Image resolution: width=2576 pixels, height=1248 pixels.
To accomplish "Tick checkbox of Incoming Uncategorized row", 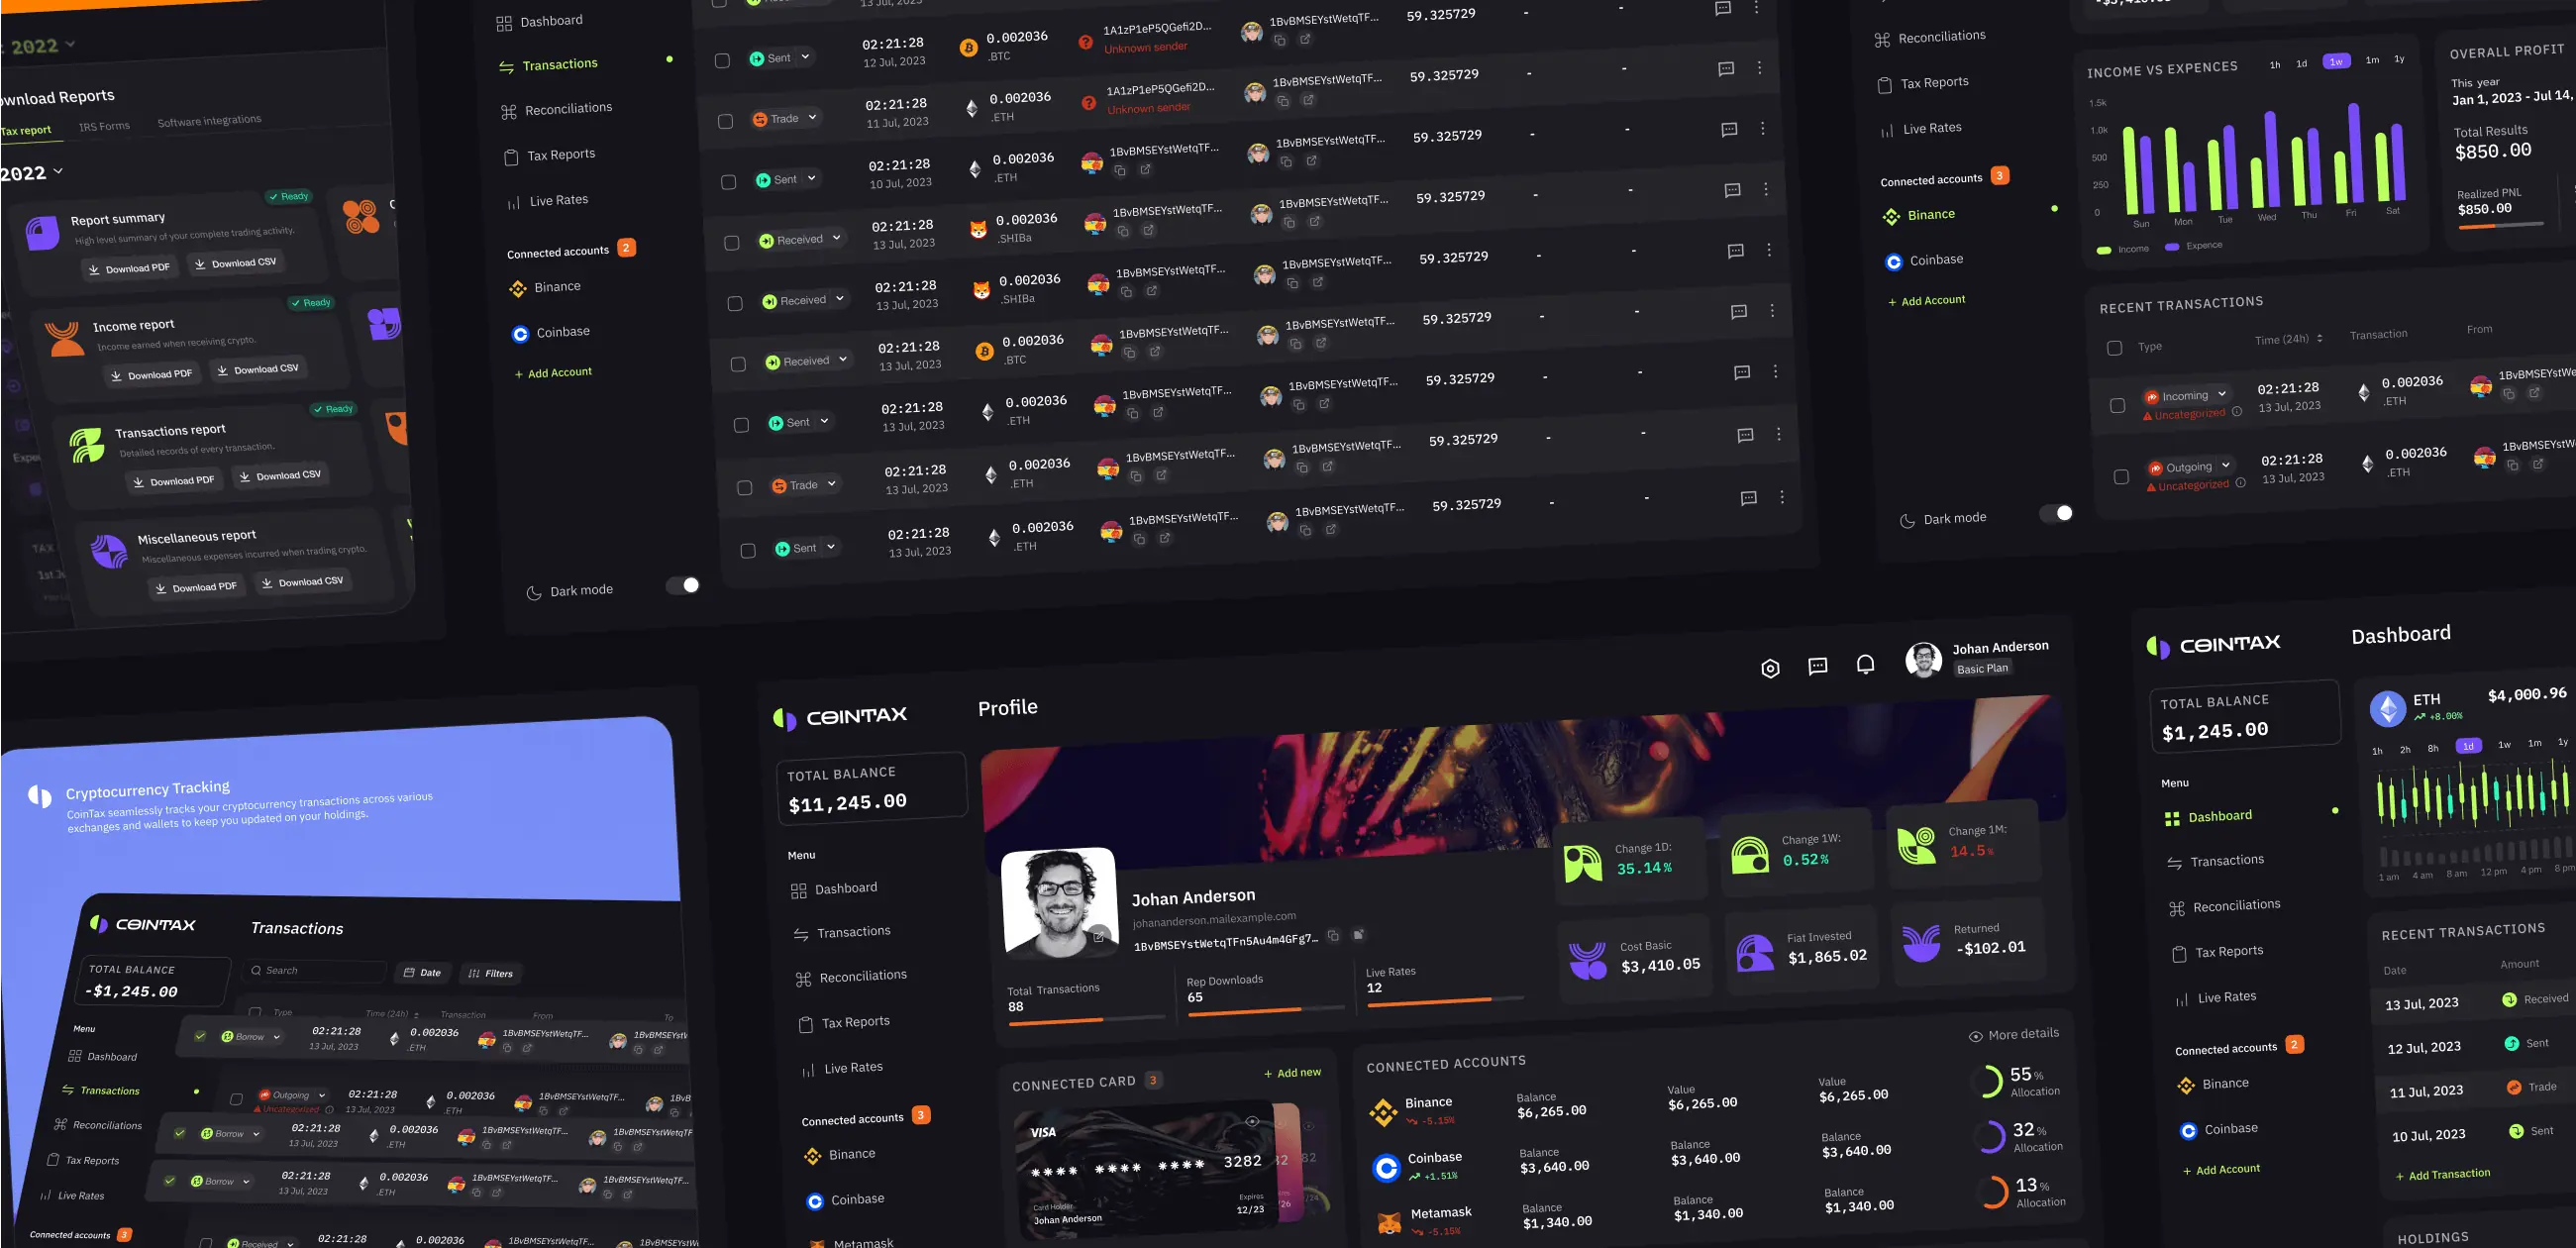I will (2117, 405).
